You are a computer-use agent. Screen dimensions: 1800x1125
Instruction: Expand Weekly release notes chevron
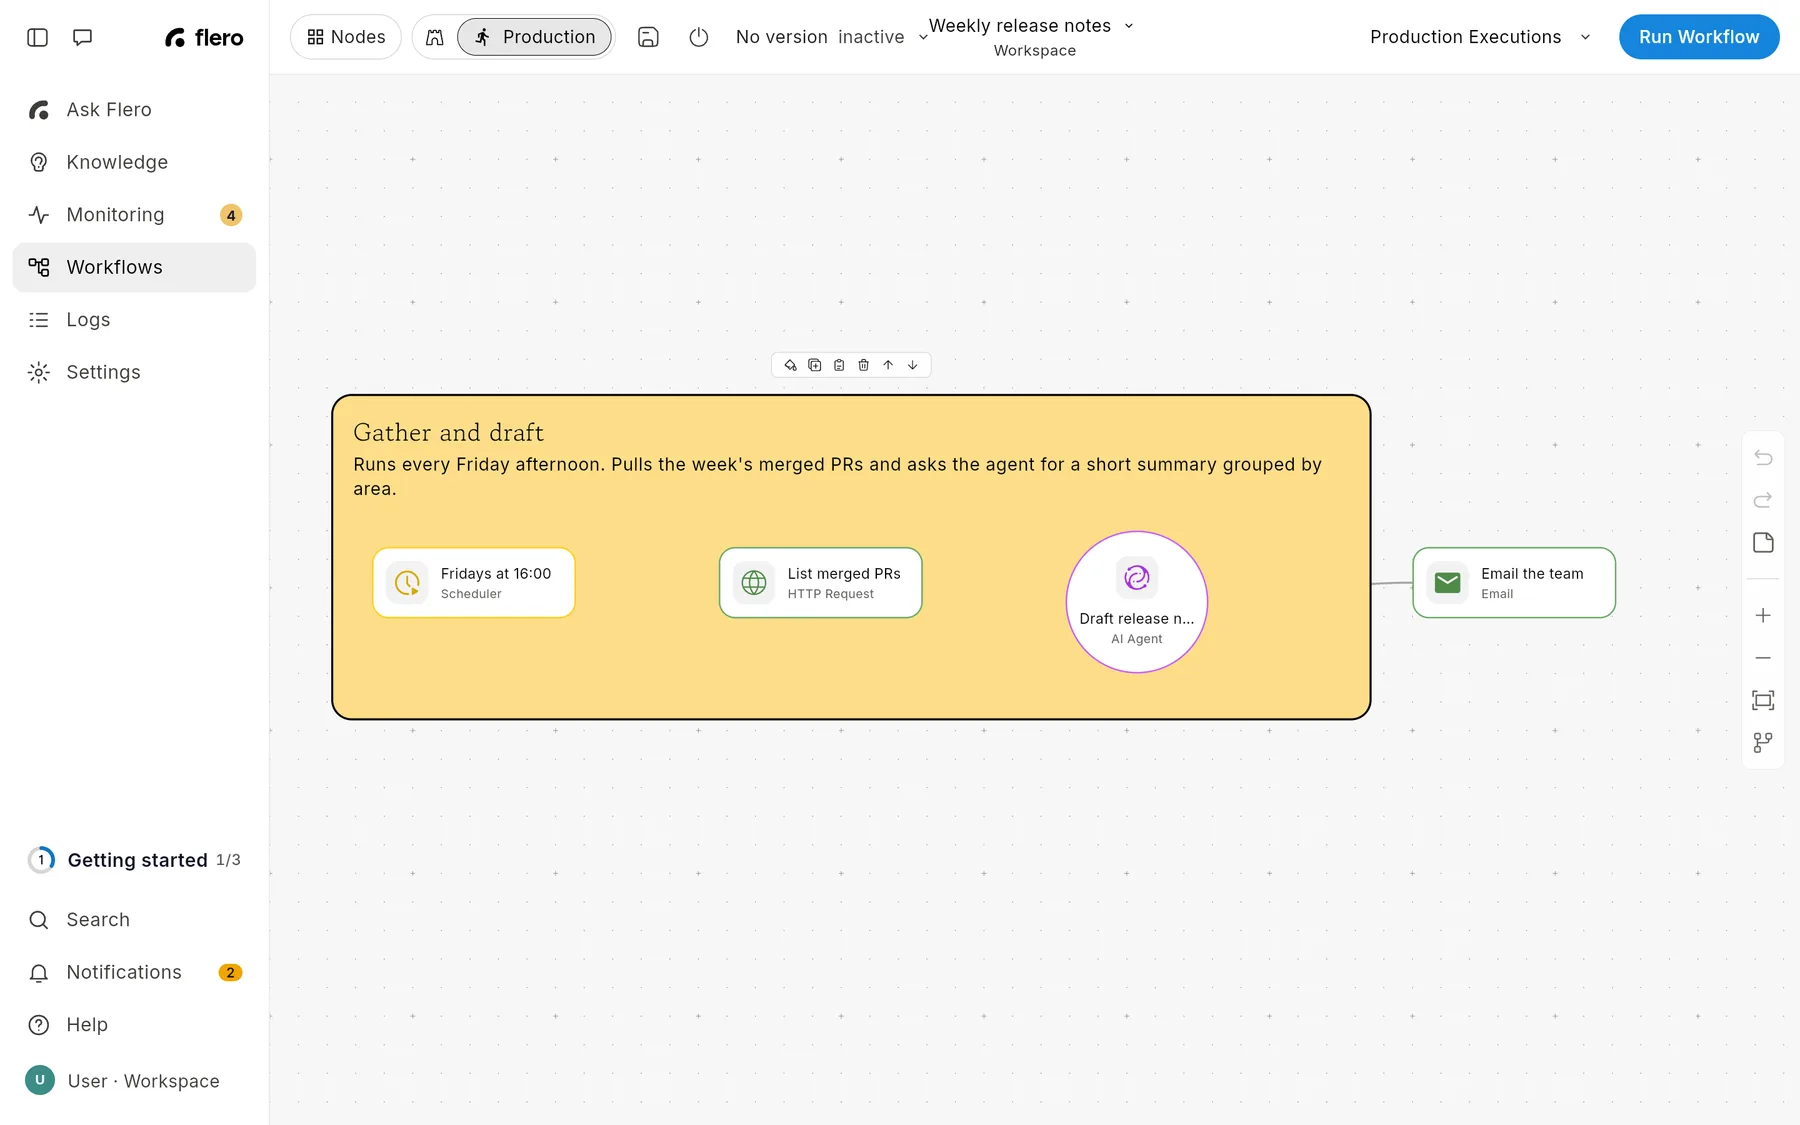pos(1129,26)
